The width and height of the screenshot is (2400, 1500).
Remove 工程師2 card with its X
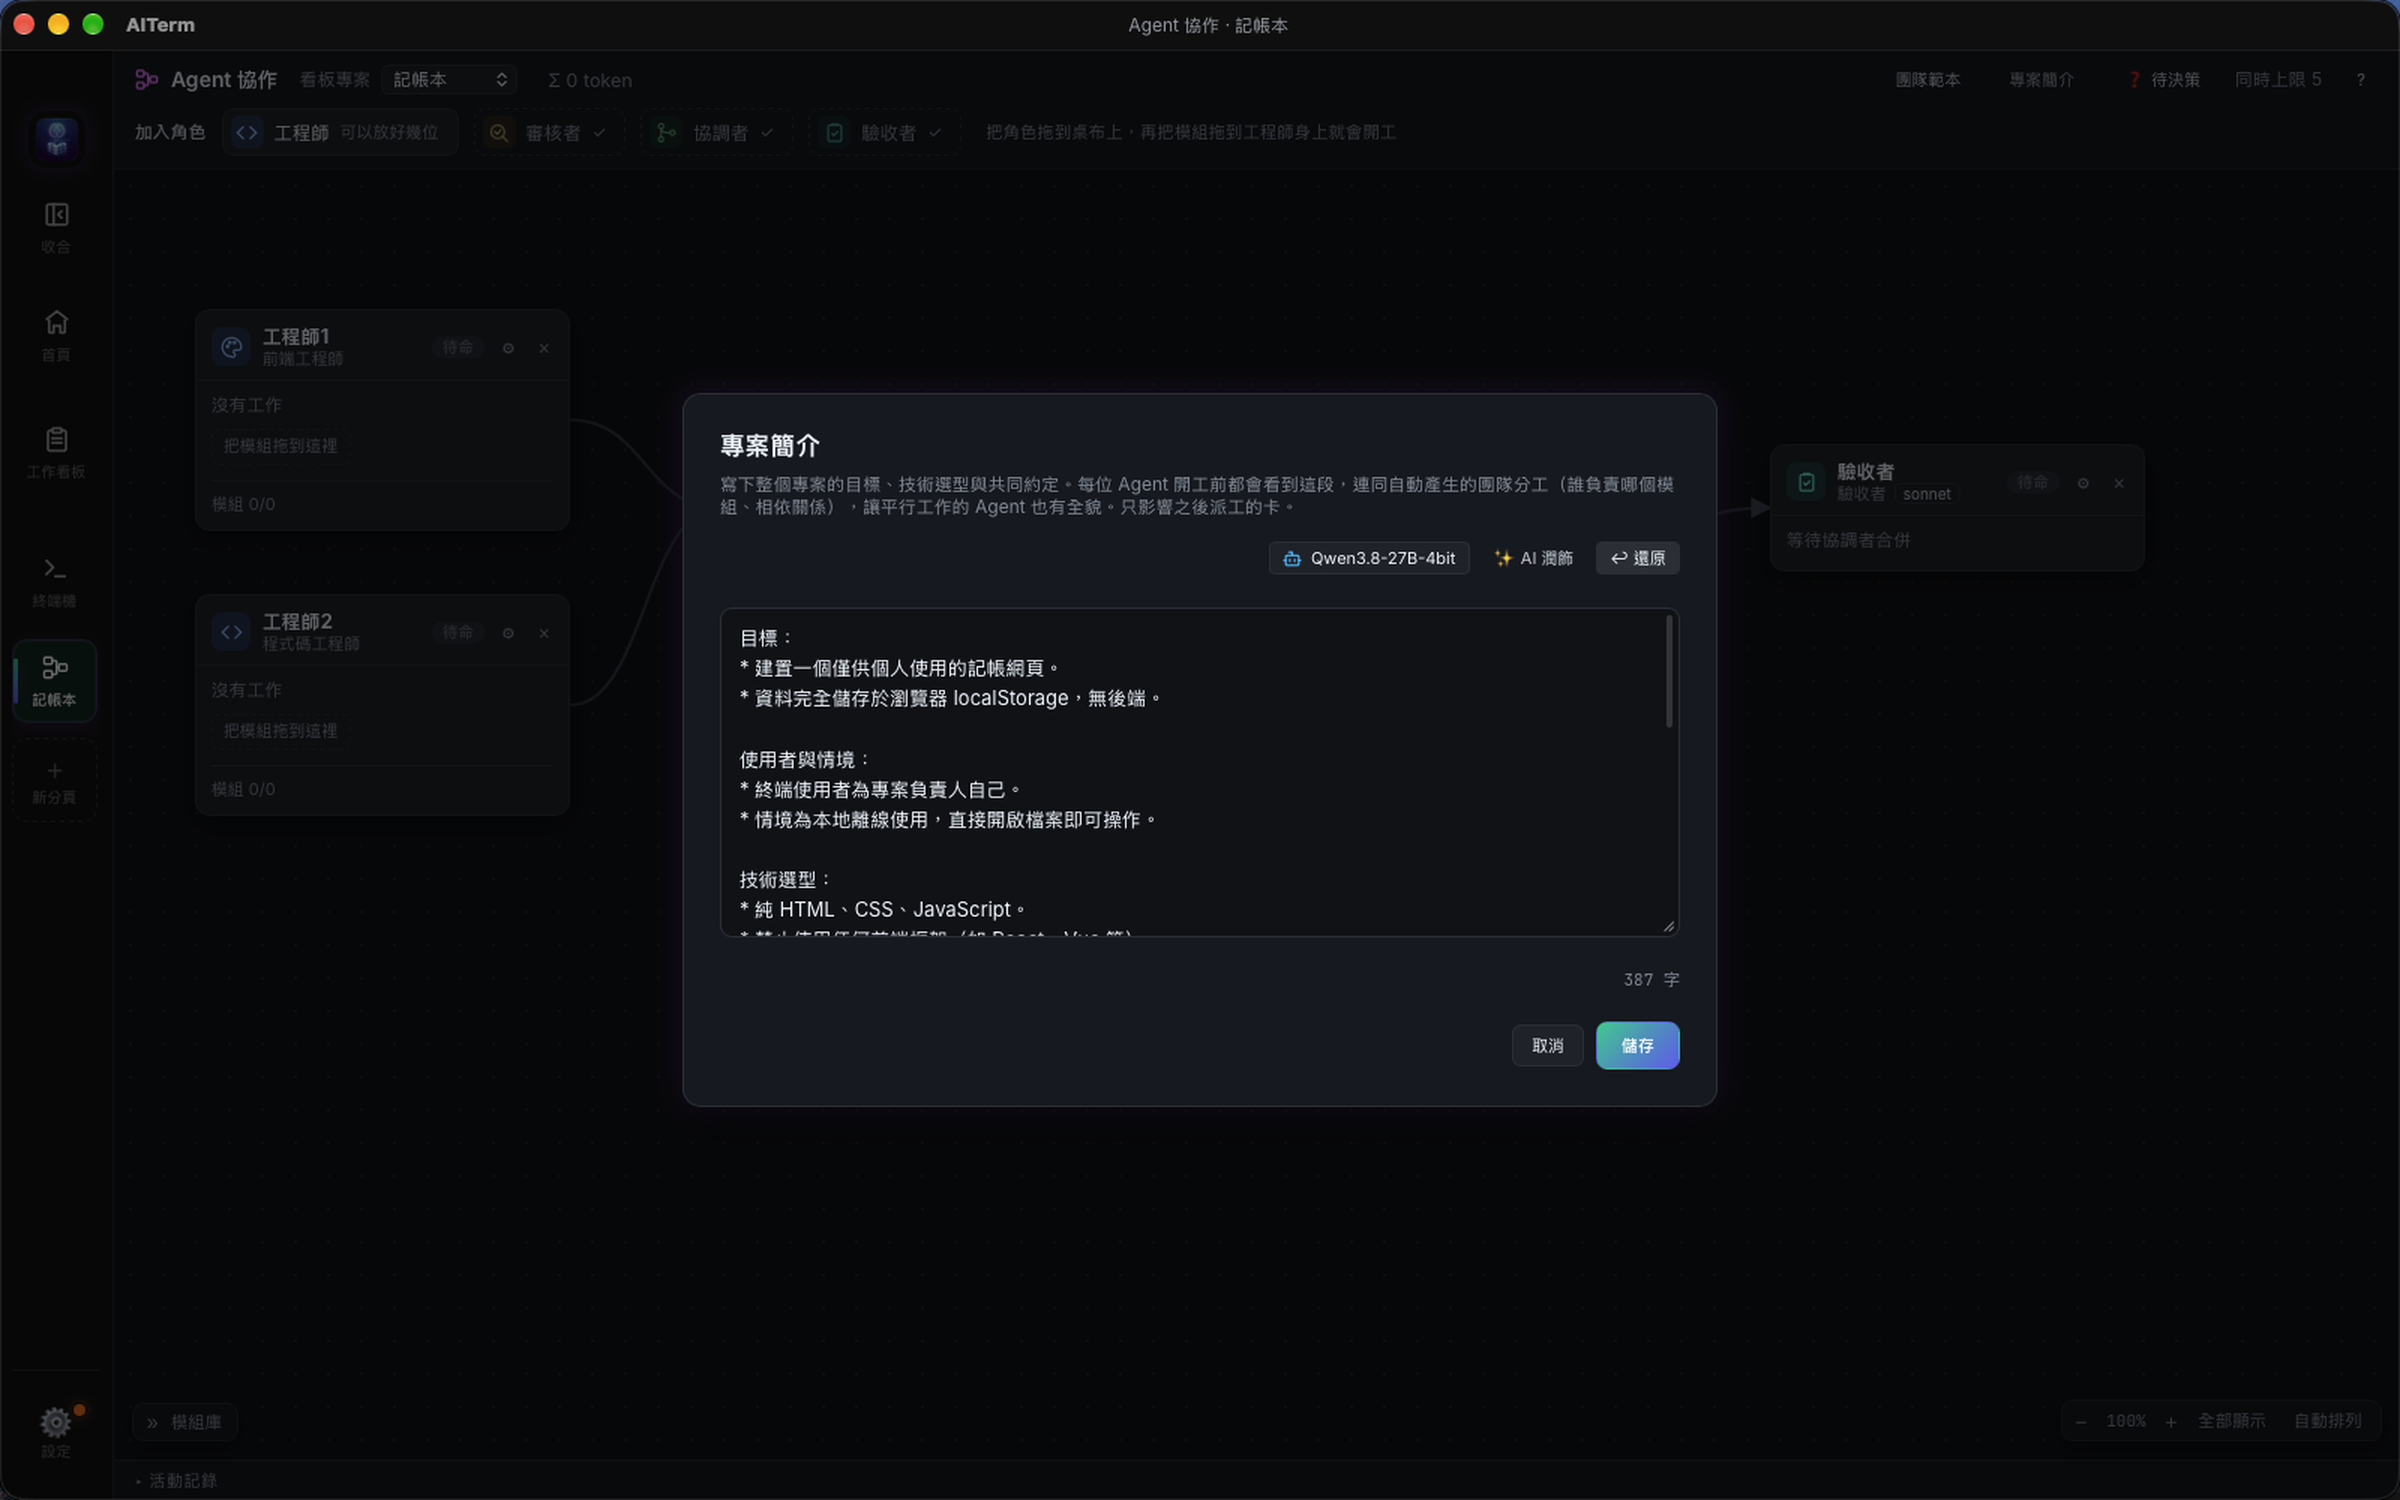tap(544, 633)
